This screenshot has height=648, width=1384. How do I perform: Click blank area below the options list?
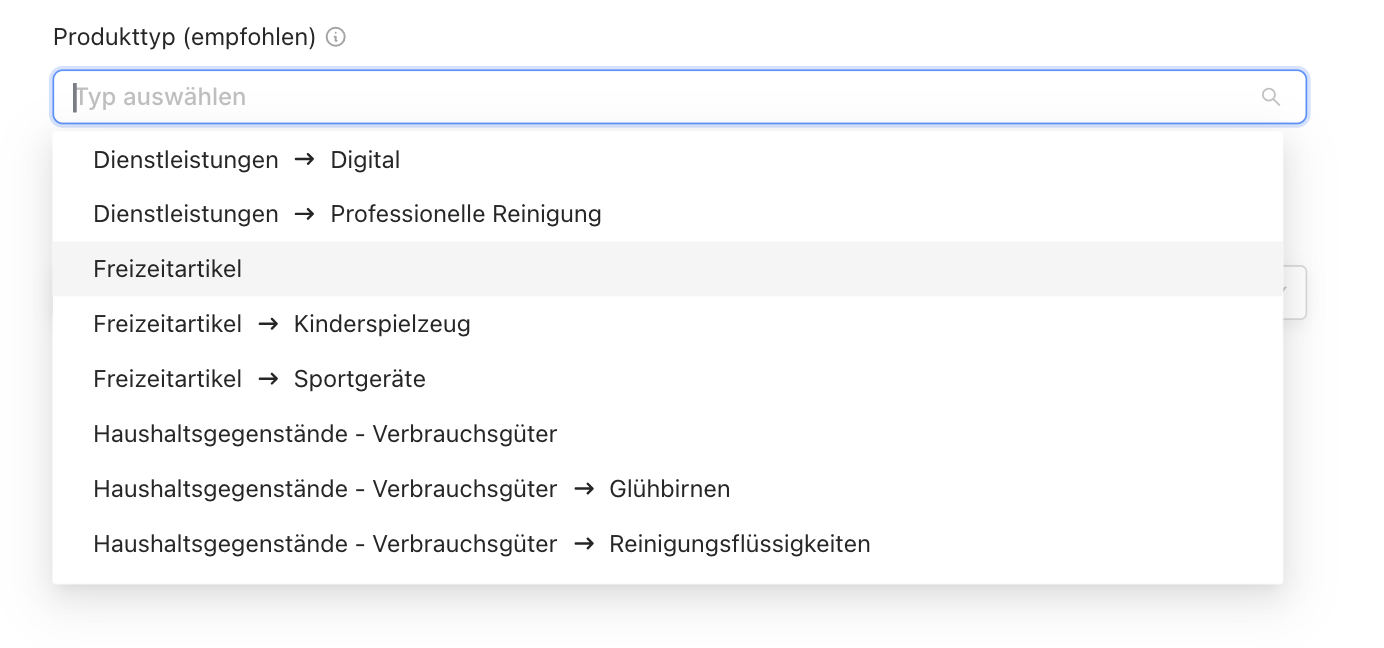click(668, 616)
